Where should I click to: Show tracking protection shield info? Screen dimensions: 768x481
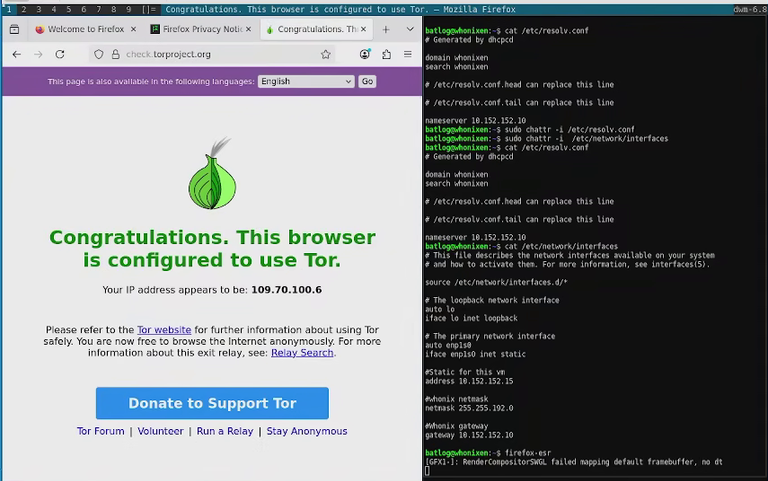[x=98, y=54]
